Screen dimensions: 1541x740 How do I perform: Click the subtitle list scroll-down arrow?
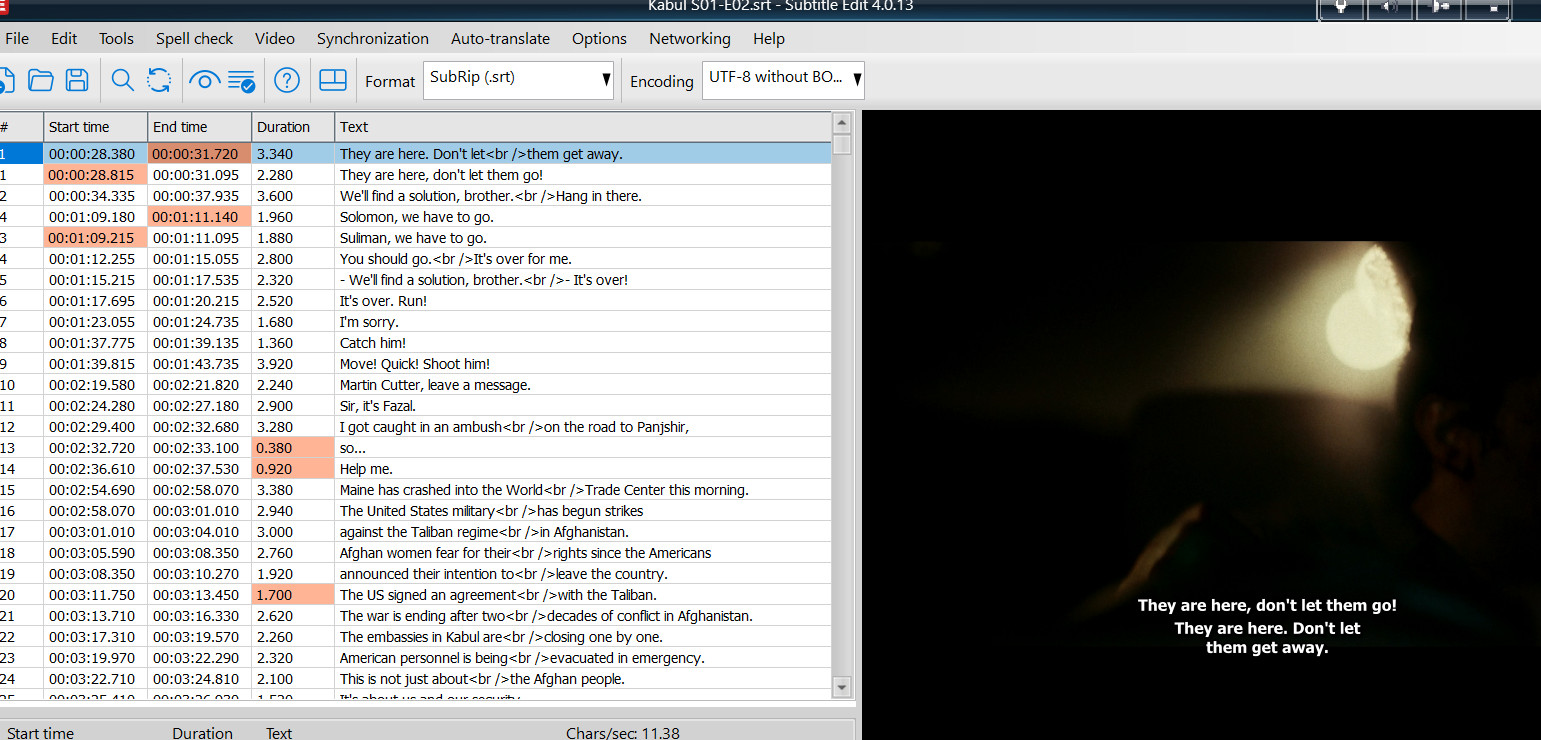click(x=842, y=687)
